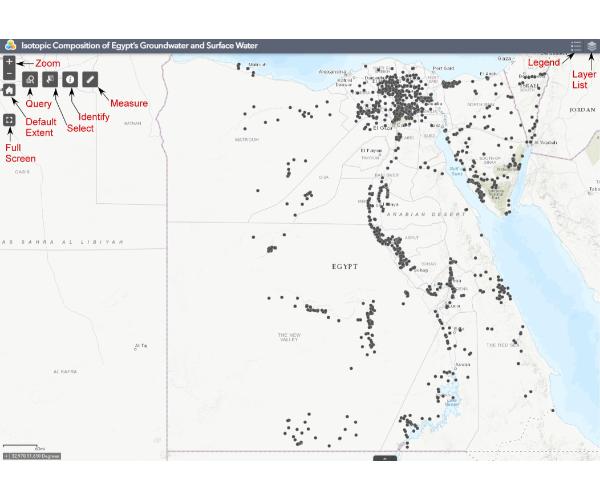Click the EGYPT country label on map
The width and height of the screenshot is (600, 500).
tap(345, 268)
